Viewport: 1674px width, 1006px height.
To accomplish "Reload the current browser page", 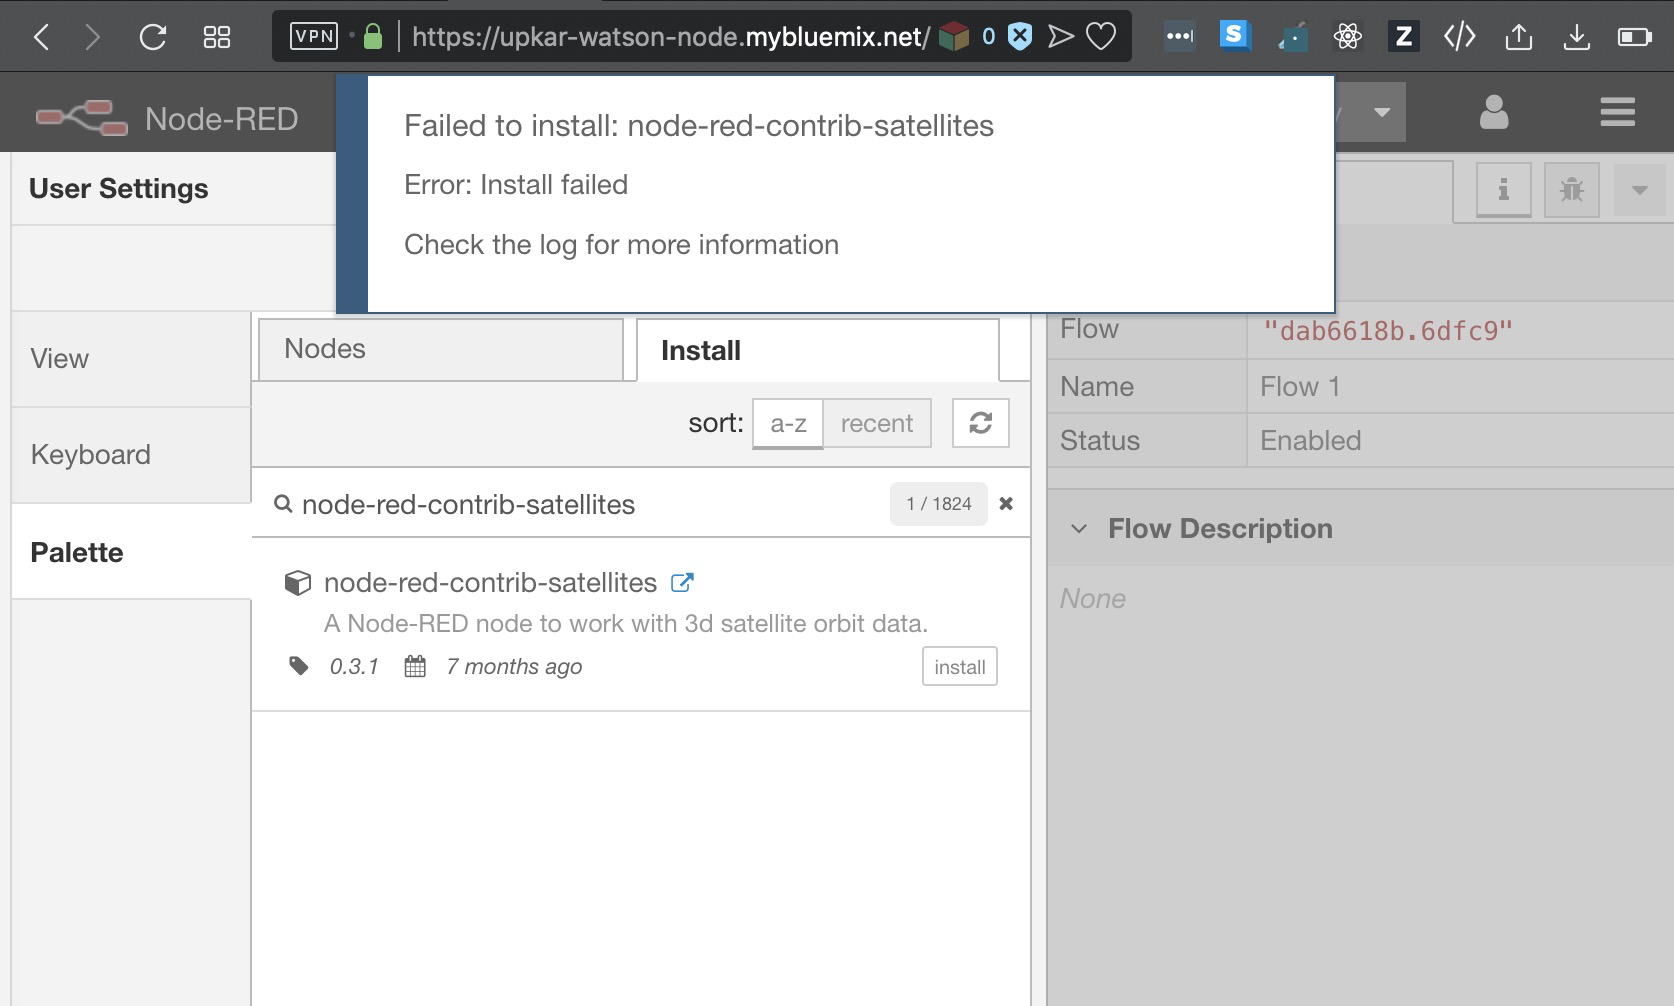I will tap(152, 37).
